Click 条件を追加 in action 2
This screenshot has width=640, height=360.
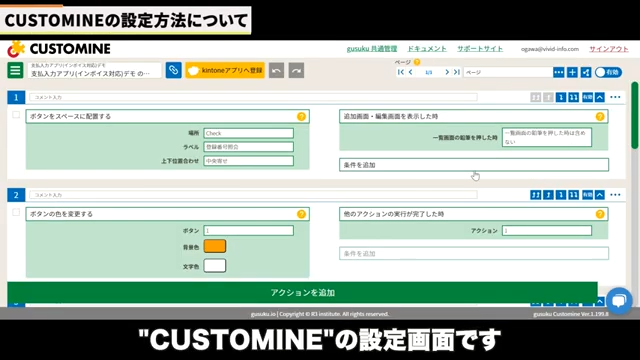pos(473,253)
